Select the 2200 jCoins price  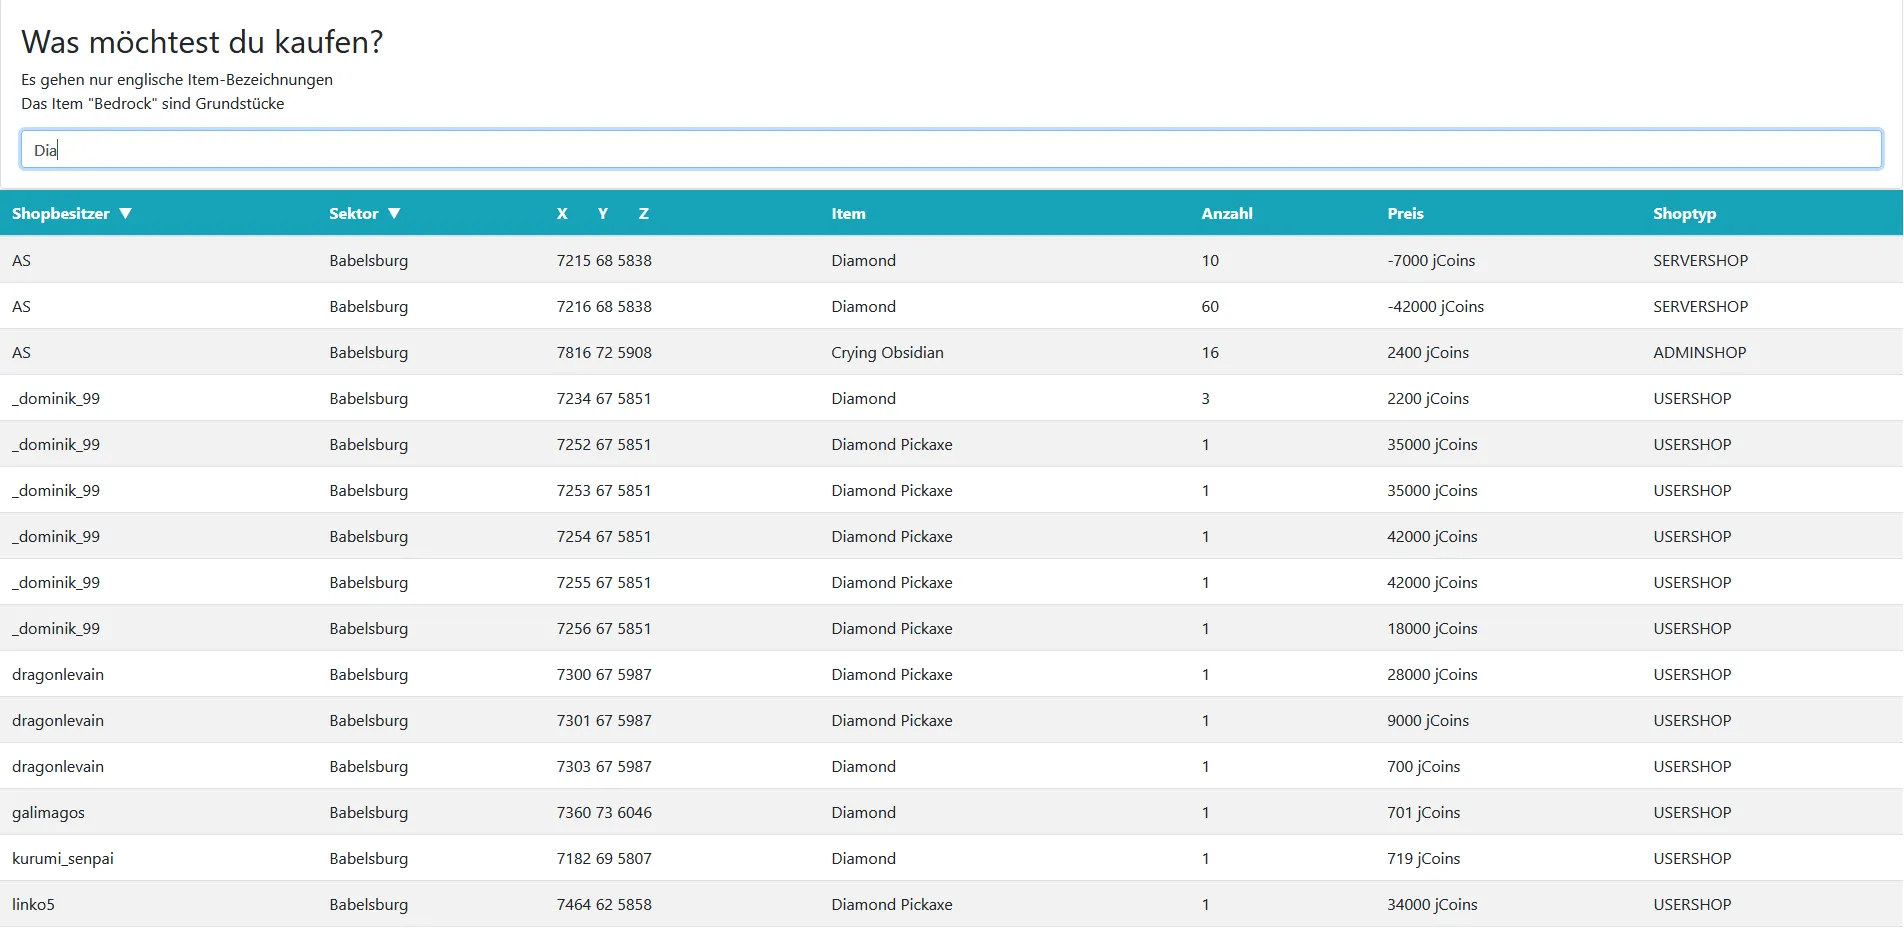pos(1428,398)
